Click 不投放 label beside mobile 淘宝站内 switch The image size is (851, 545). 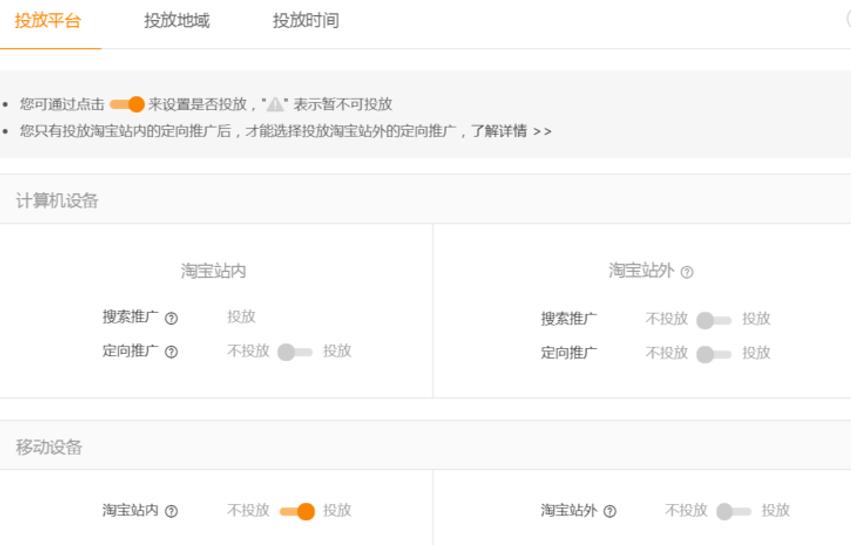[249, 510]
